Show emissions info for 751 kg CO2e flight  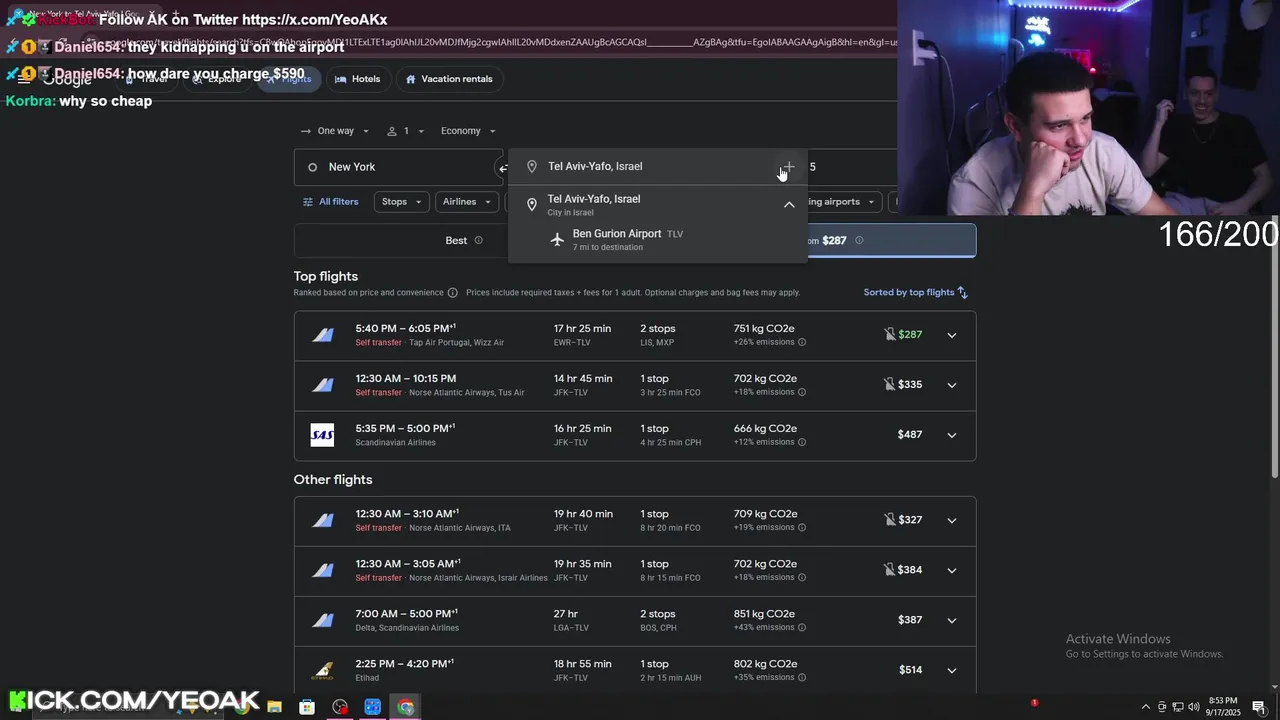click(x=802, y=342)
